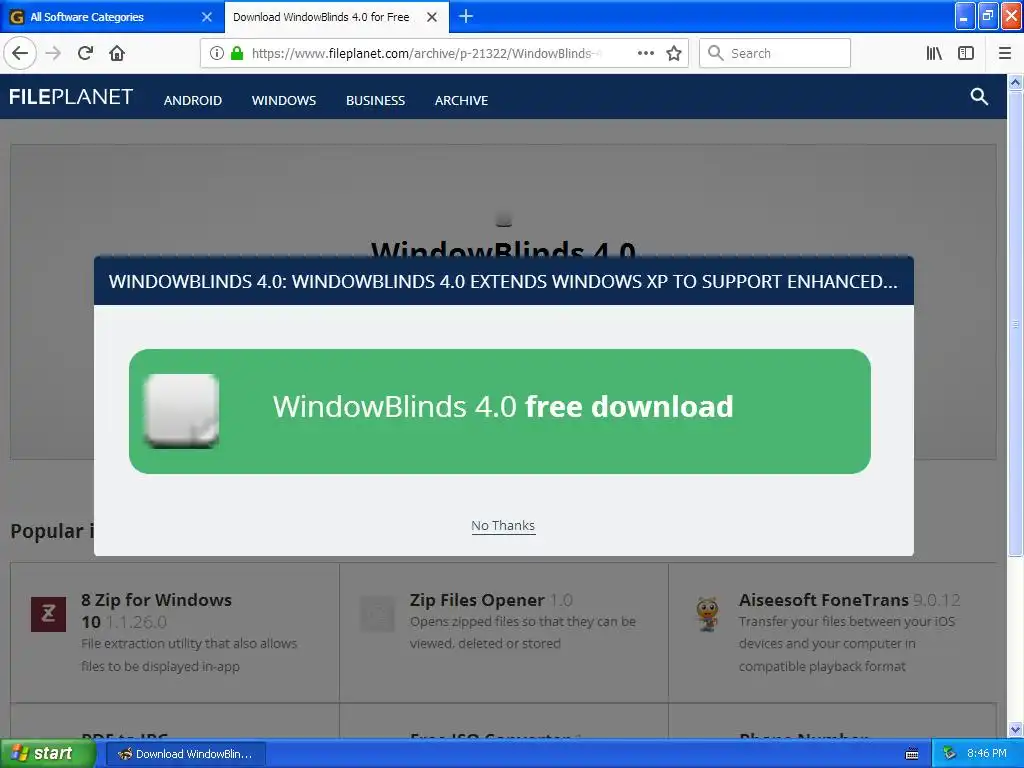Click the 8:46 PM clock

coord(986,754)
